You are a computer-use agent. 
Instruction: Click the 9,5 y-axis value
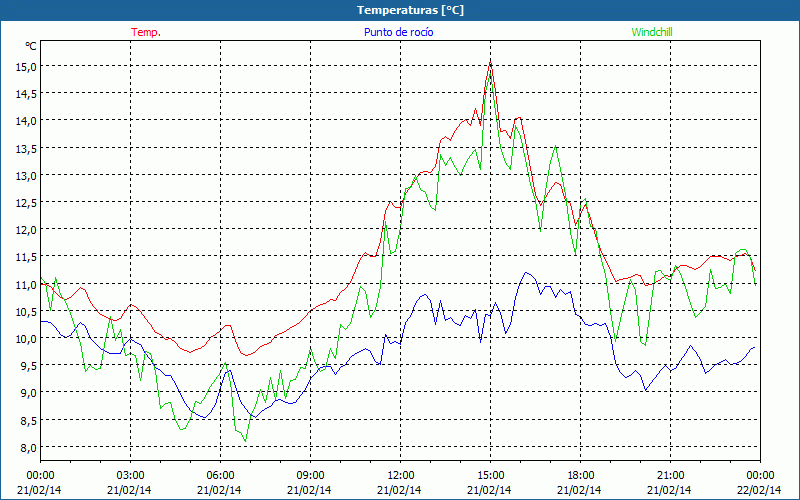click(x=30, y=365)
